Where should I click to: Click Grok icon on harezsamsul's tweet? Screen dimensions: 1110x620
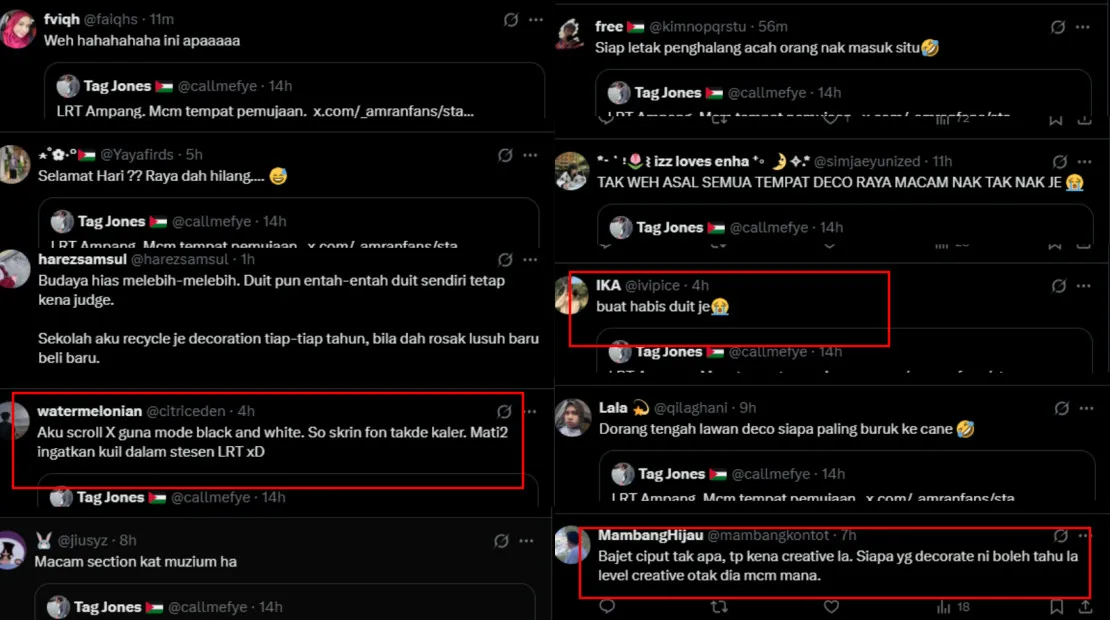(505, 260)
